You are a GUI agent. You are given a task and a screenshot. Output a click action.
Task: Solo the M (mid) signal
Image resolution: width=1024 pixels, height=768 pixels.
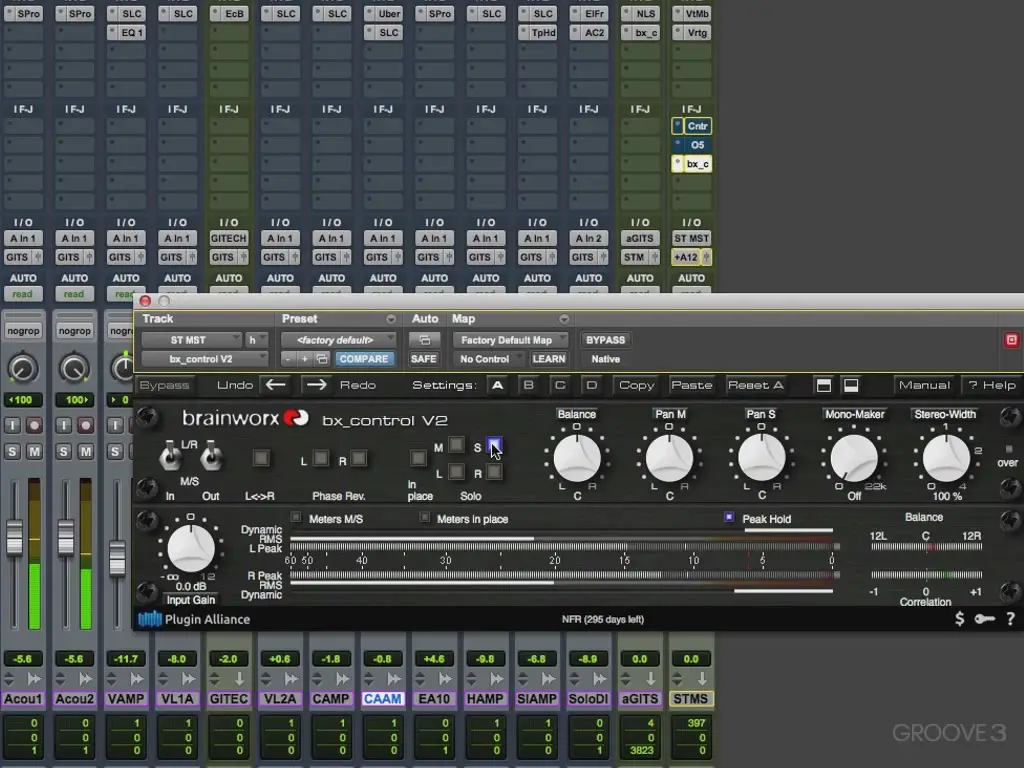456,445
